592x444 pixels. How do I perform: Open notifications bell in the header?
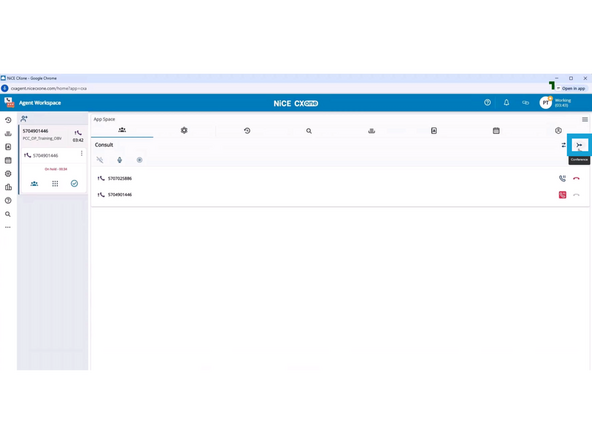click(506, 102)
